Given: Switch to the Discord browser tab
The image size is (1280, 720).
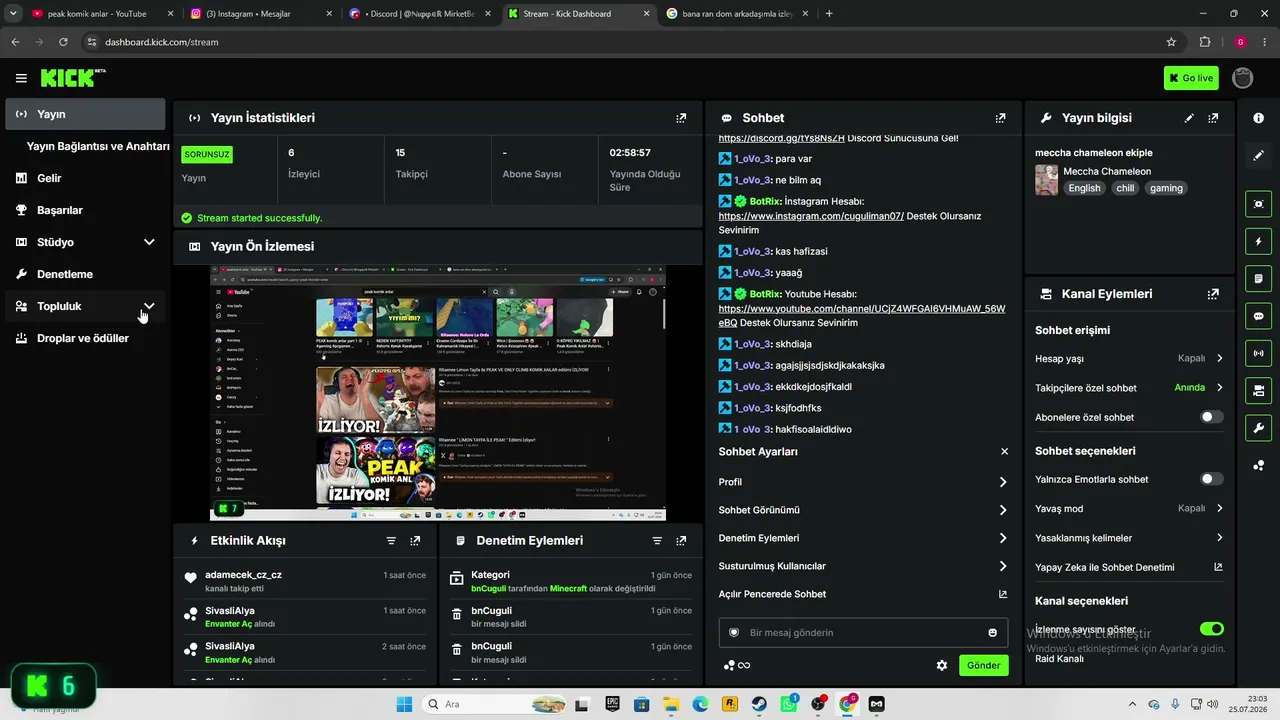Looking at the screenshot, I should [421, 14].
